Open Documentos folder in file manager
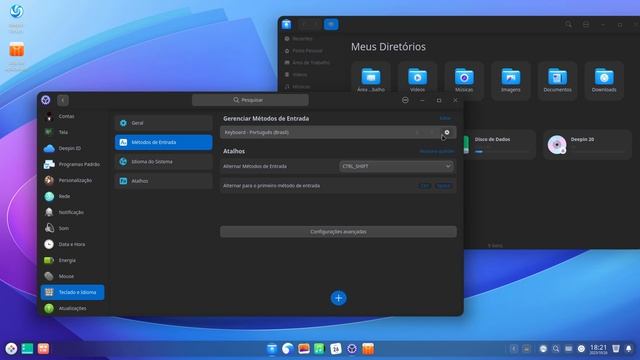640x360 pixels. (557, 80)
